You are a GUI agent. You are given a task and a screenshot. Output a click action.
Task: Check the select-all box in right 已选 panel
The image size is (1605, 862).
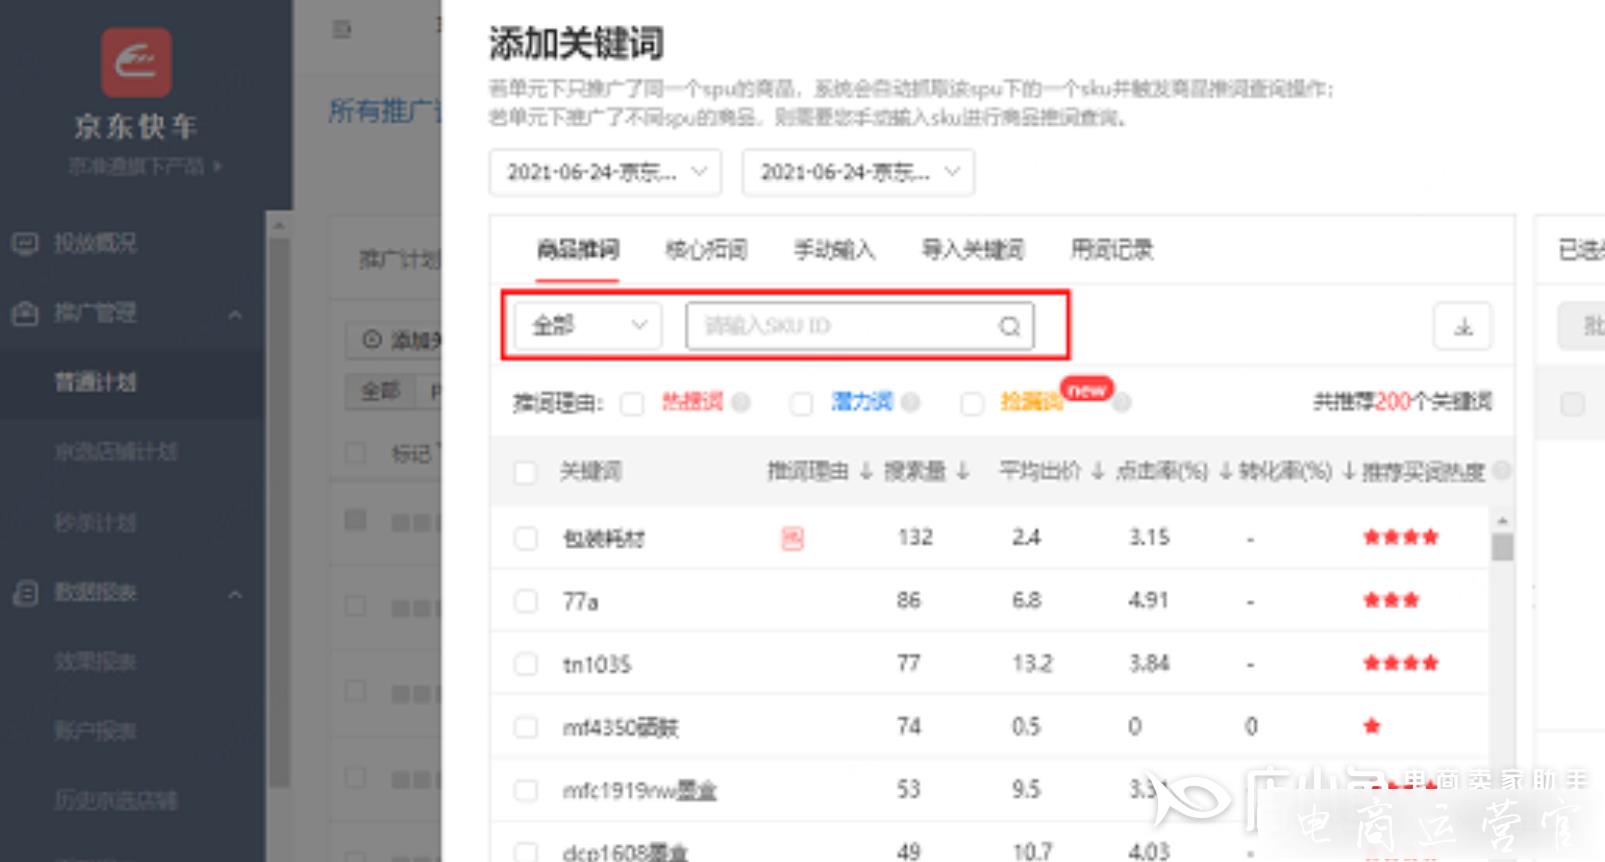(1573, 404)
